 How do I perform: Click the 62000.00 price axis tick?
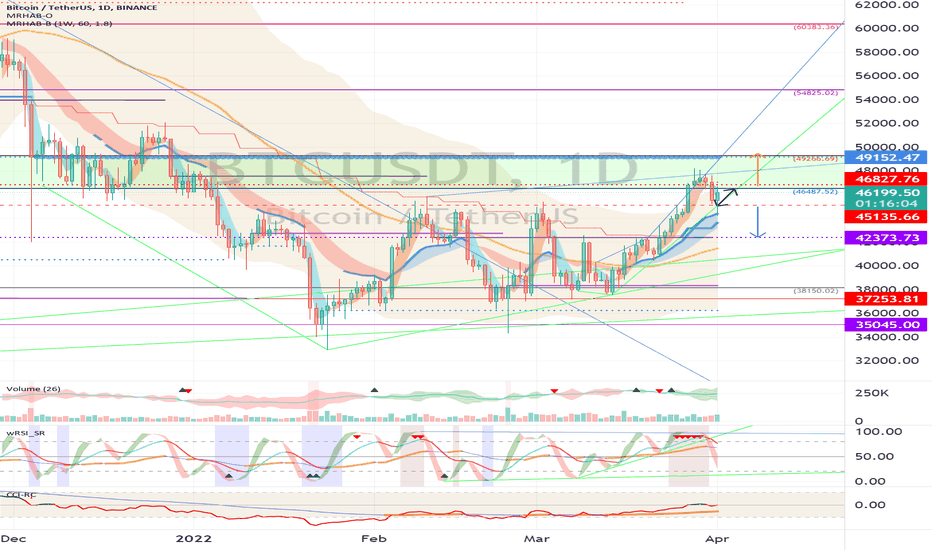[x=887, y=5]
